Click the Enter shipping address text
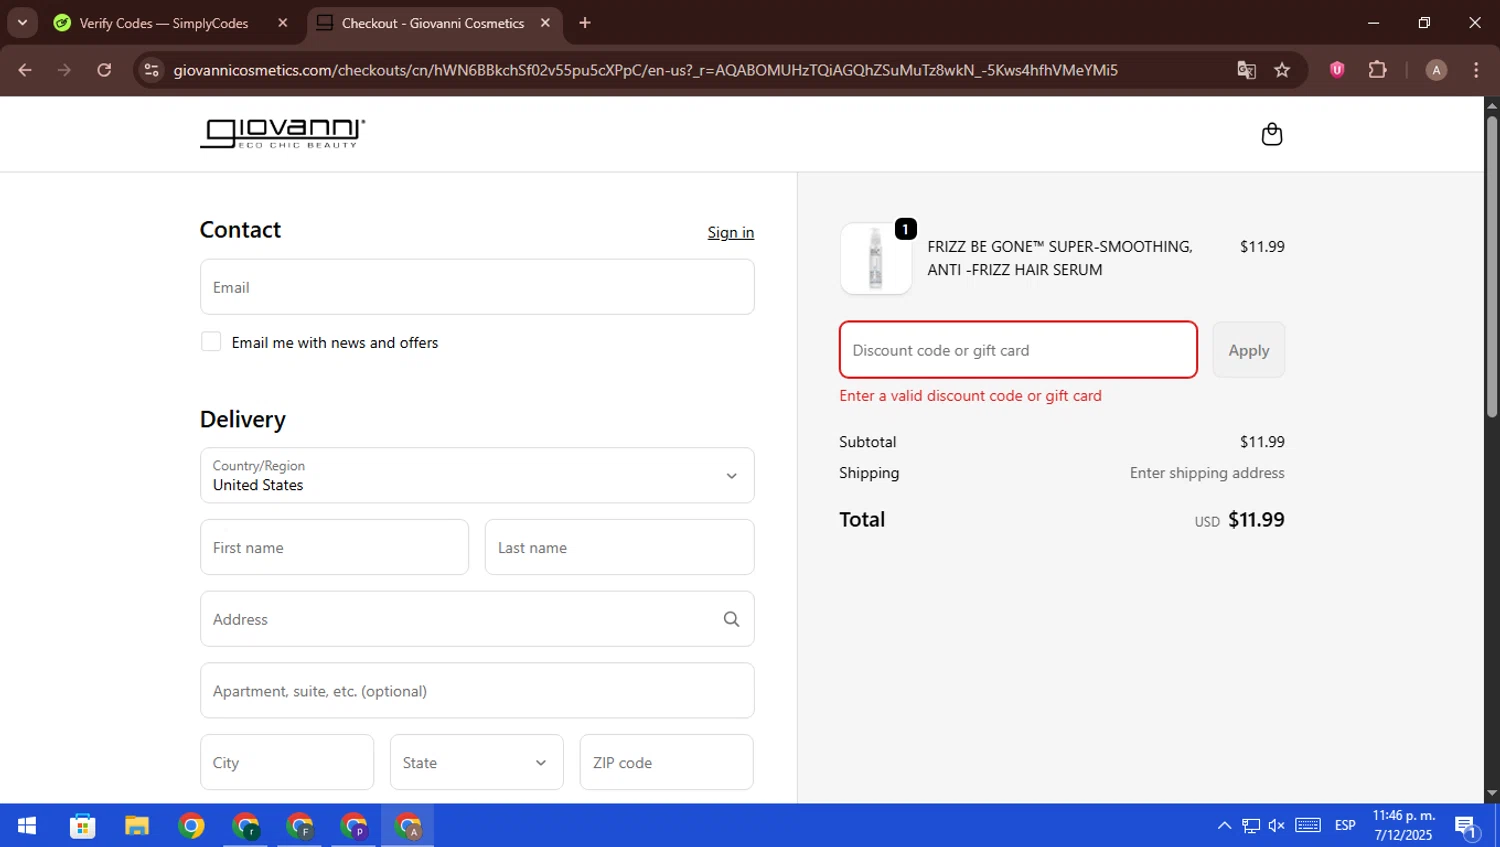 point(1207,473)
